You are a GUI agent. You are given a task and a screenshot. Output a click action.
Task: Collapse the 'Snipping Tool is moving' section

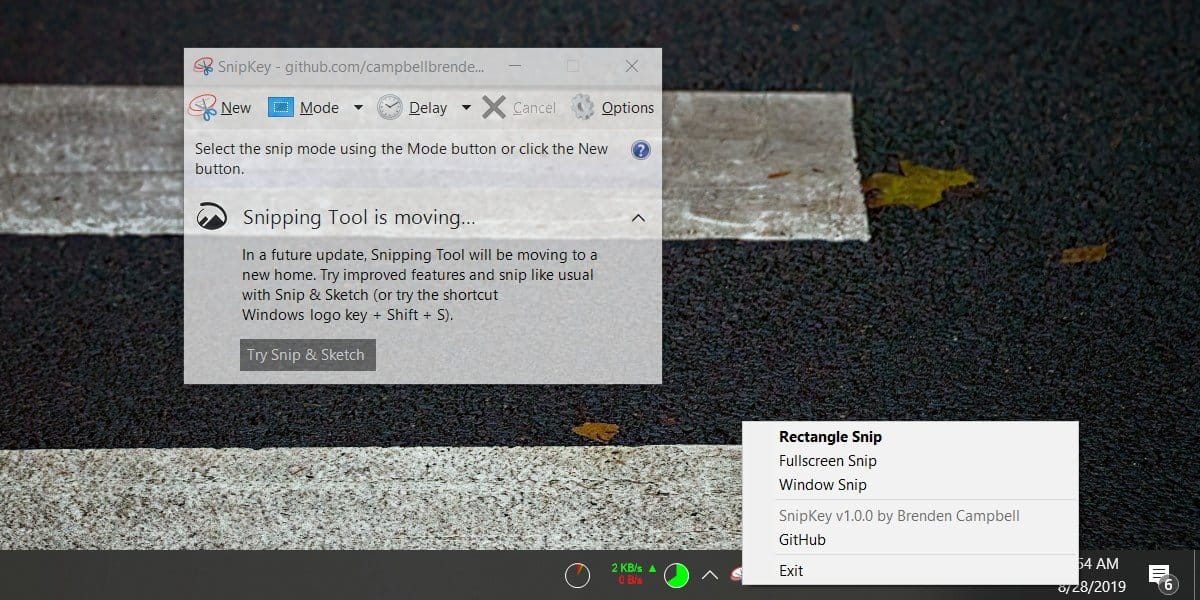coord(638,218)
